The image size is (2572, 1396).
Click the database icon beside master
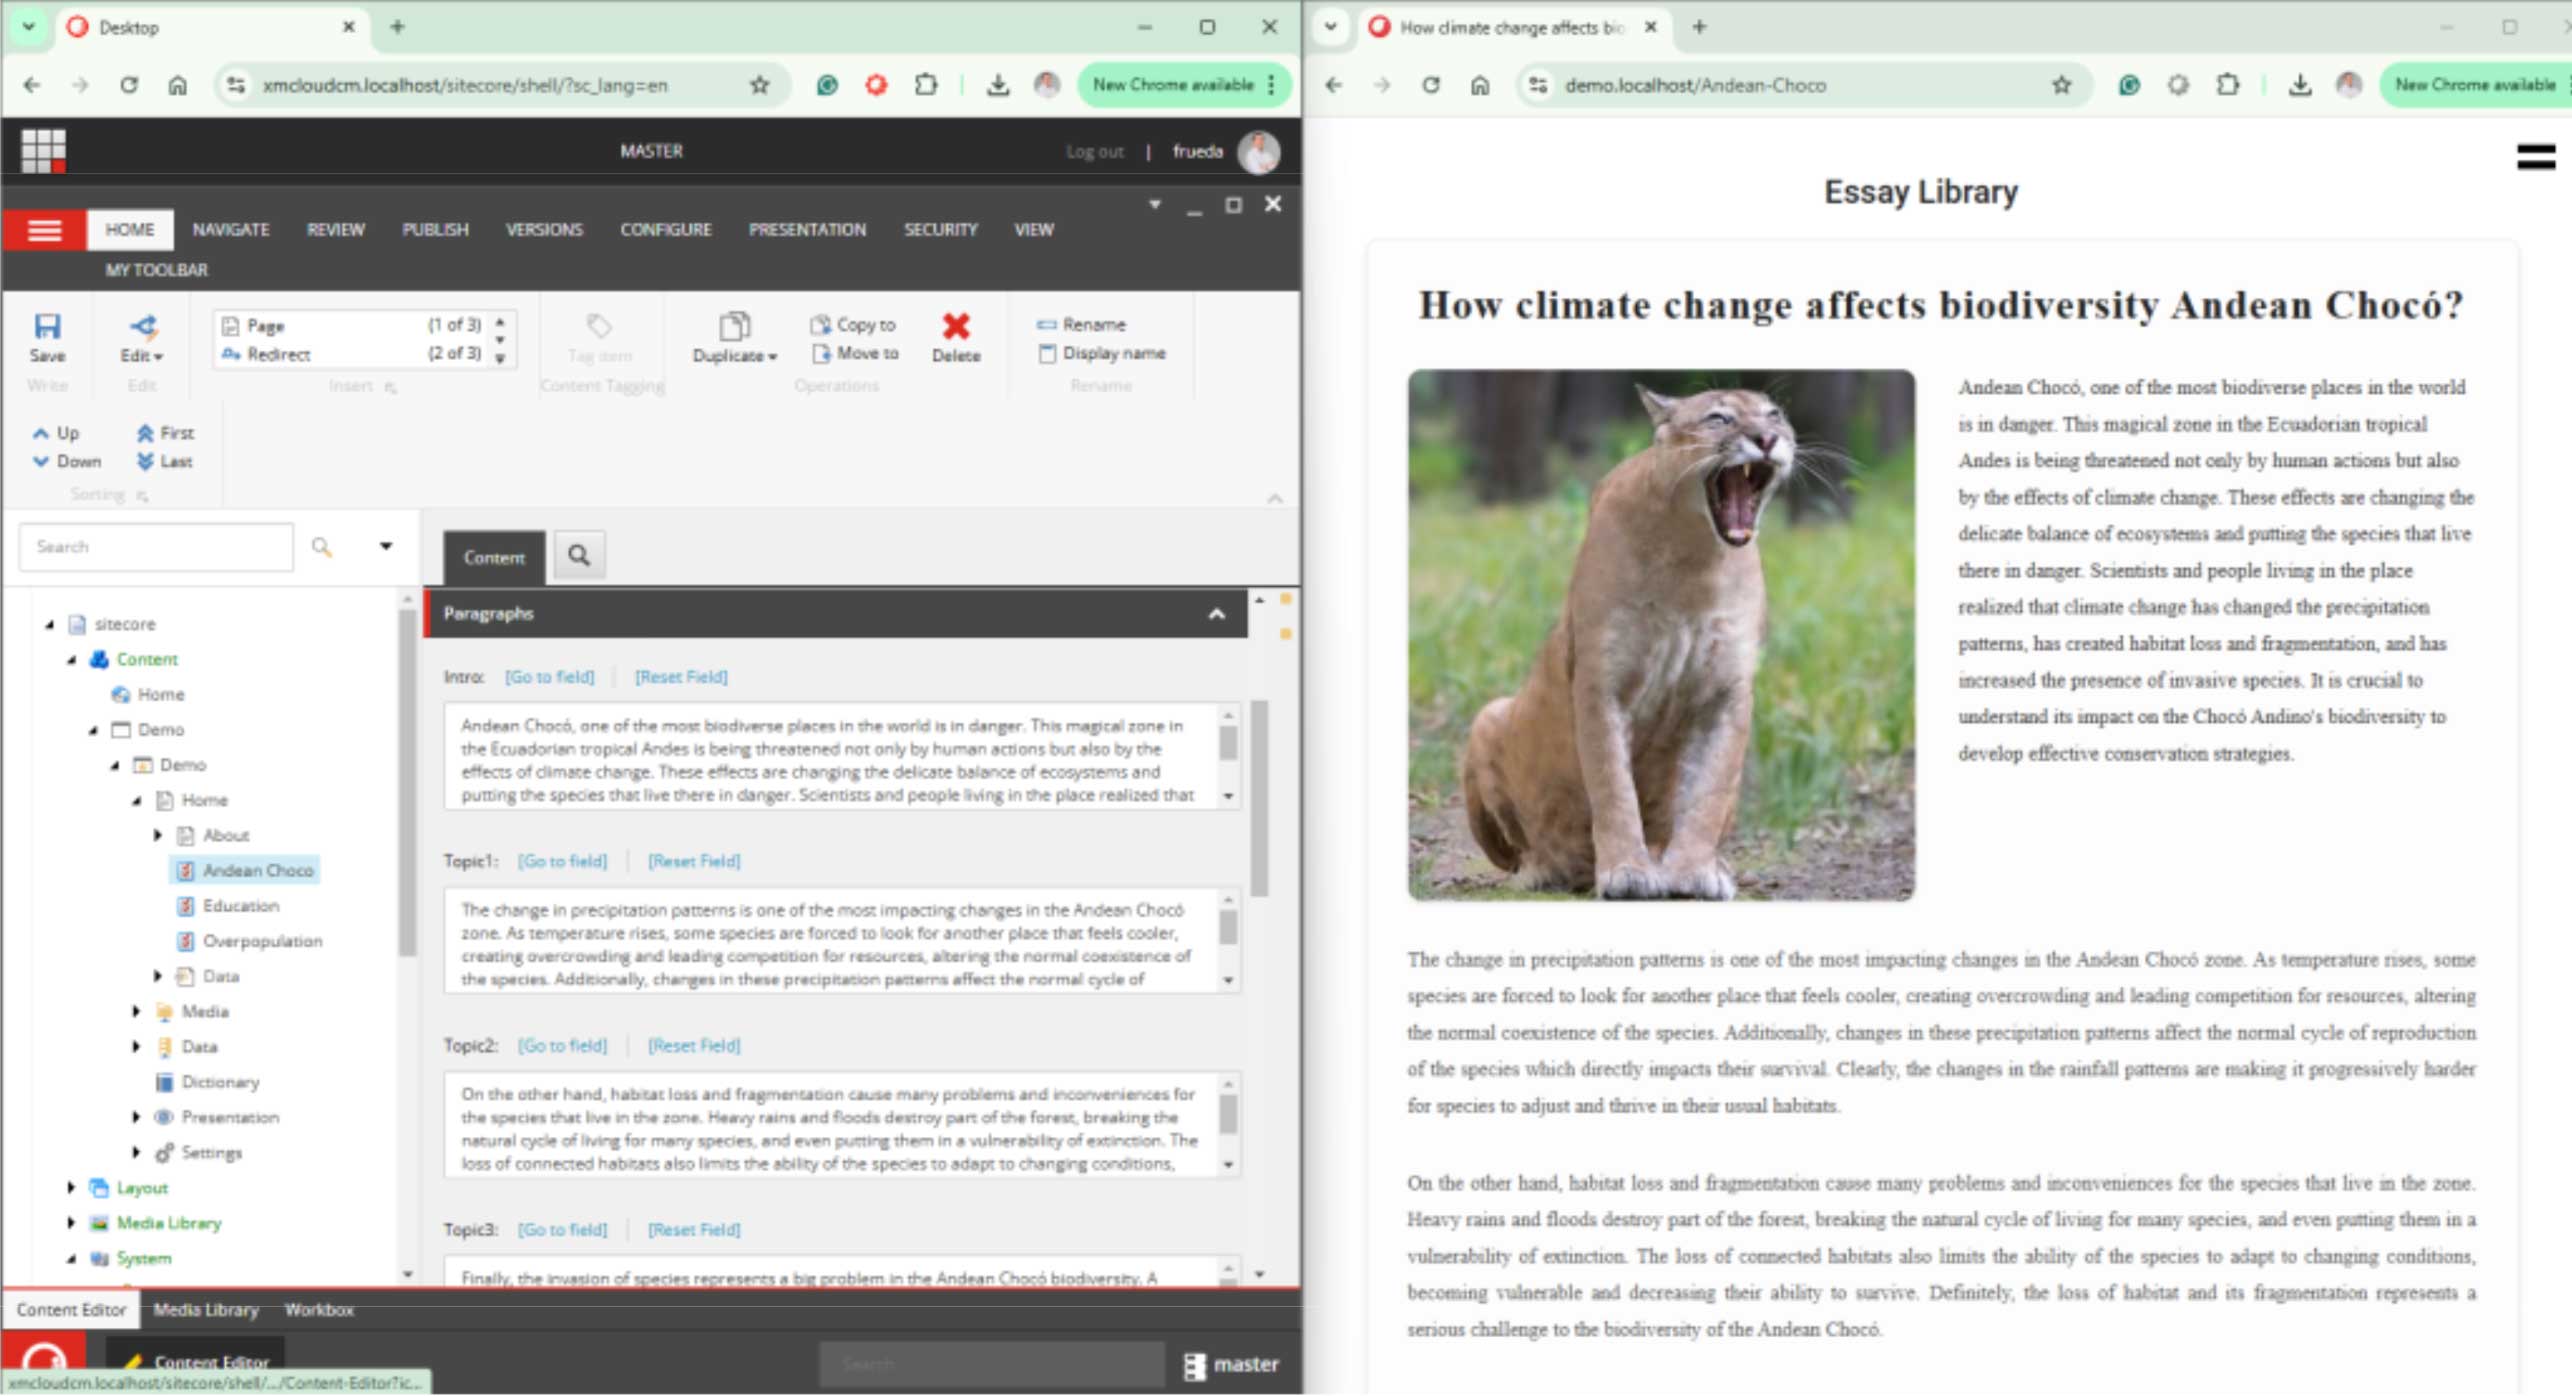coord(1194,1365)
